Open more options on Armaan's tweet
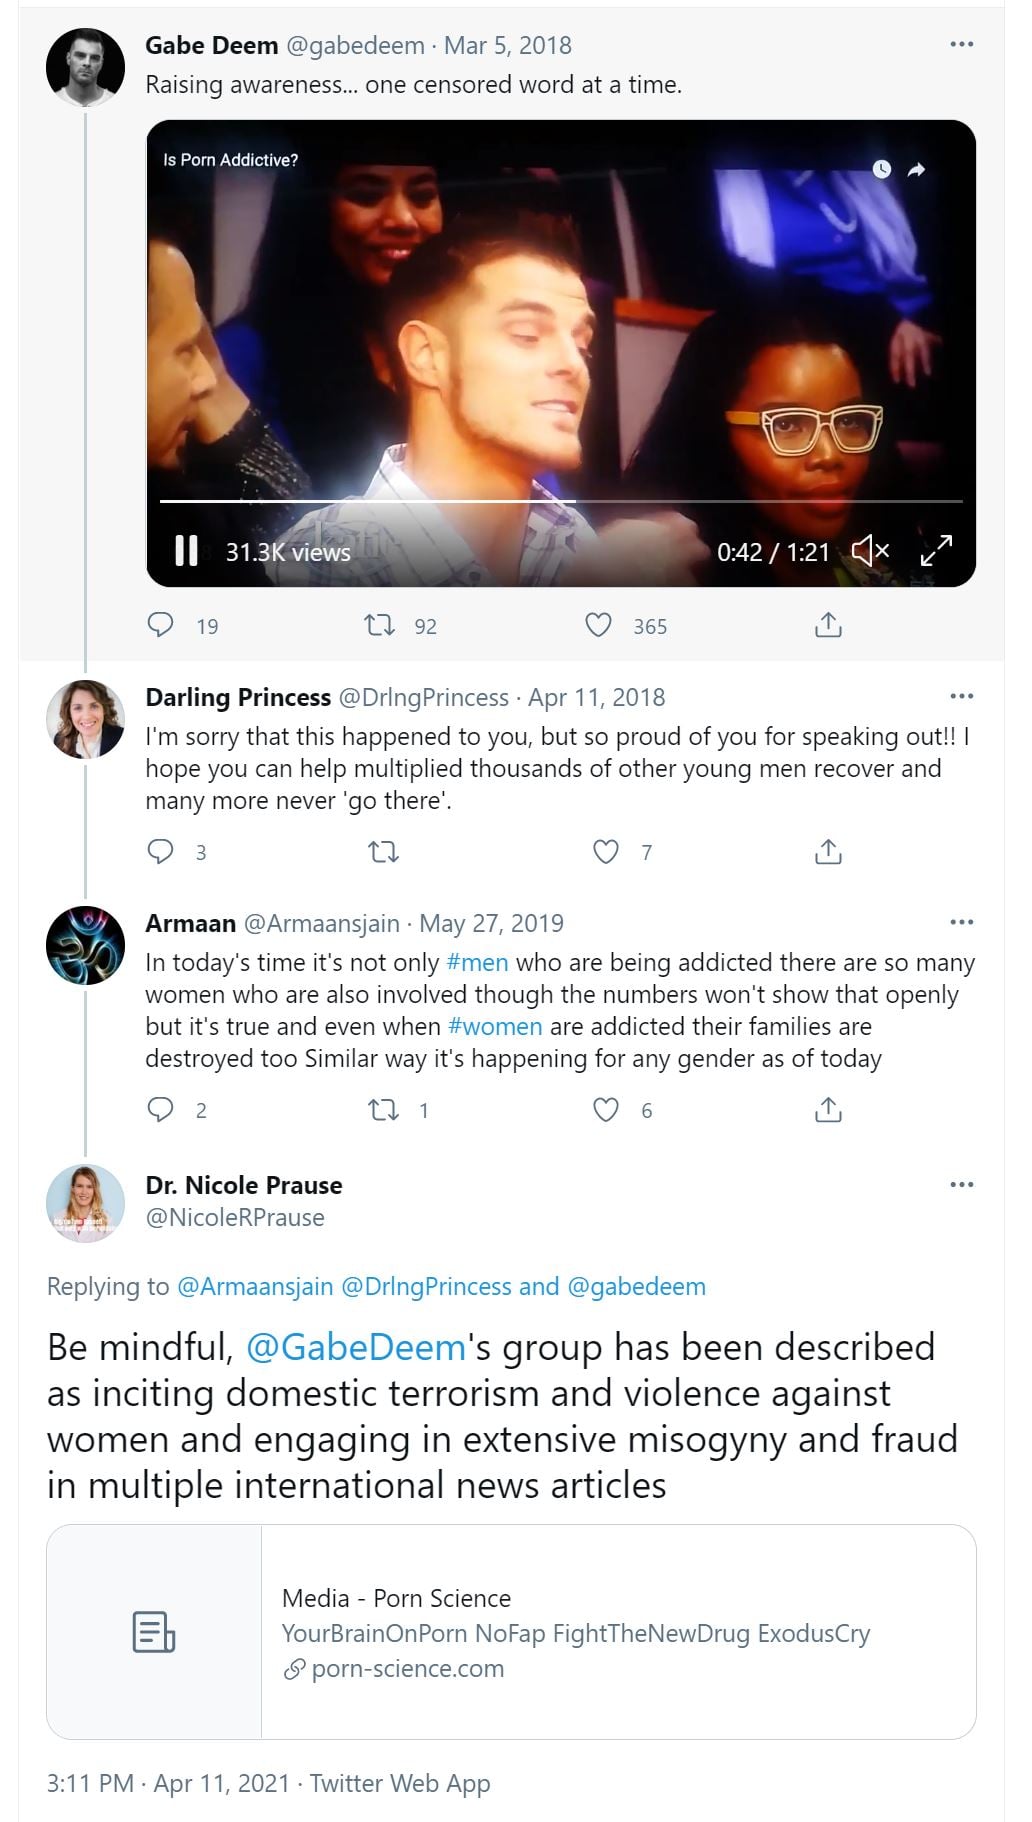This screenshot has width=1032, height=1822. pyautogui.click(x=961, y=923)
